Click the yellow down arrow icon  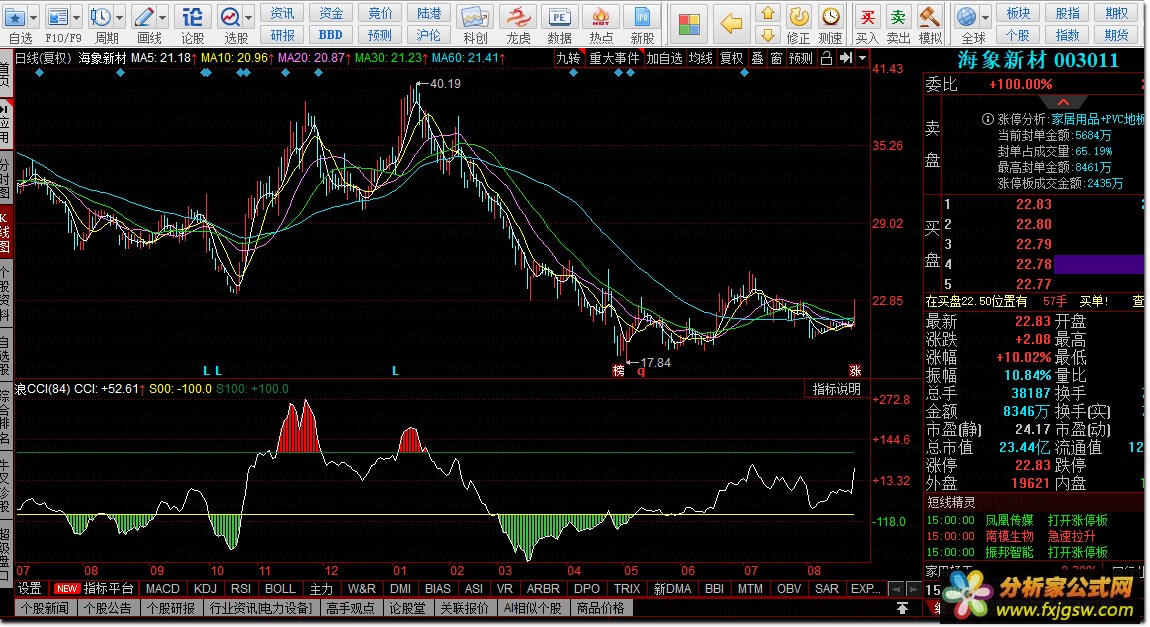coord(768,34)
